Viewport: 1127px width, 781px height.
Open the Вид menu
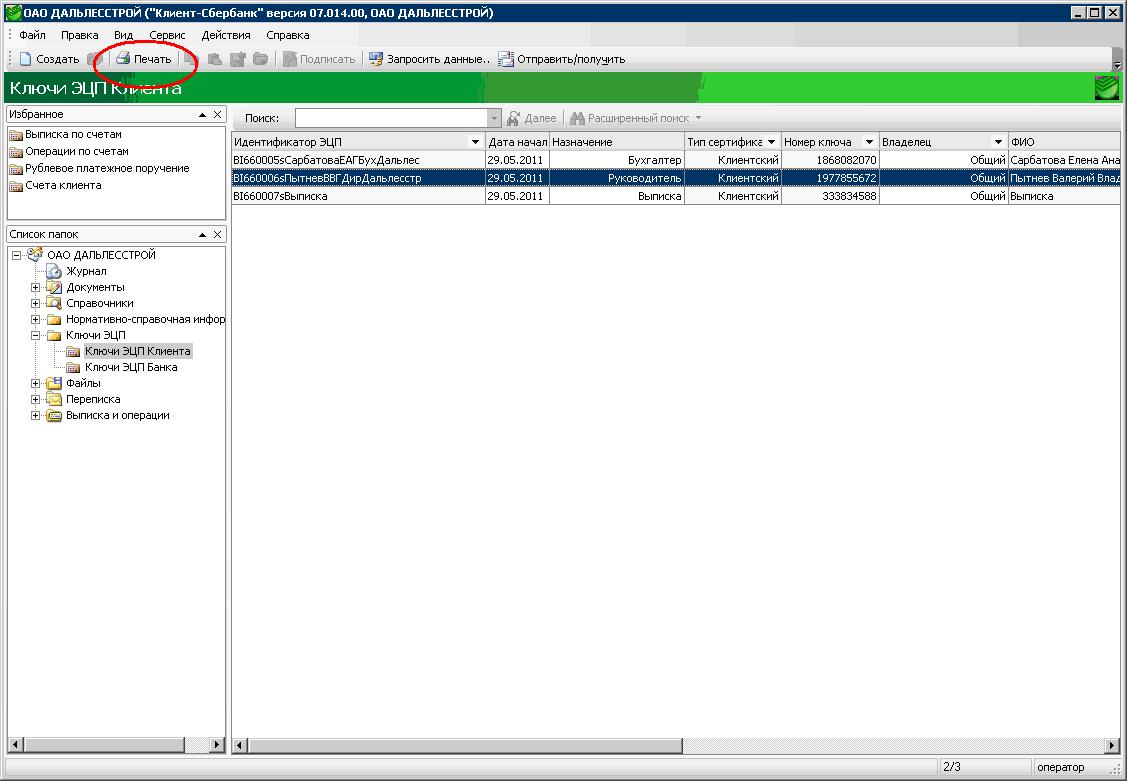(x=124, y=34)
